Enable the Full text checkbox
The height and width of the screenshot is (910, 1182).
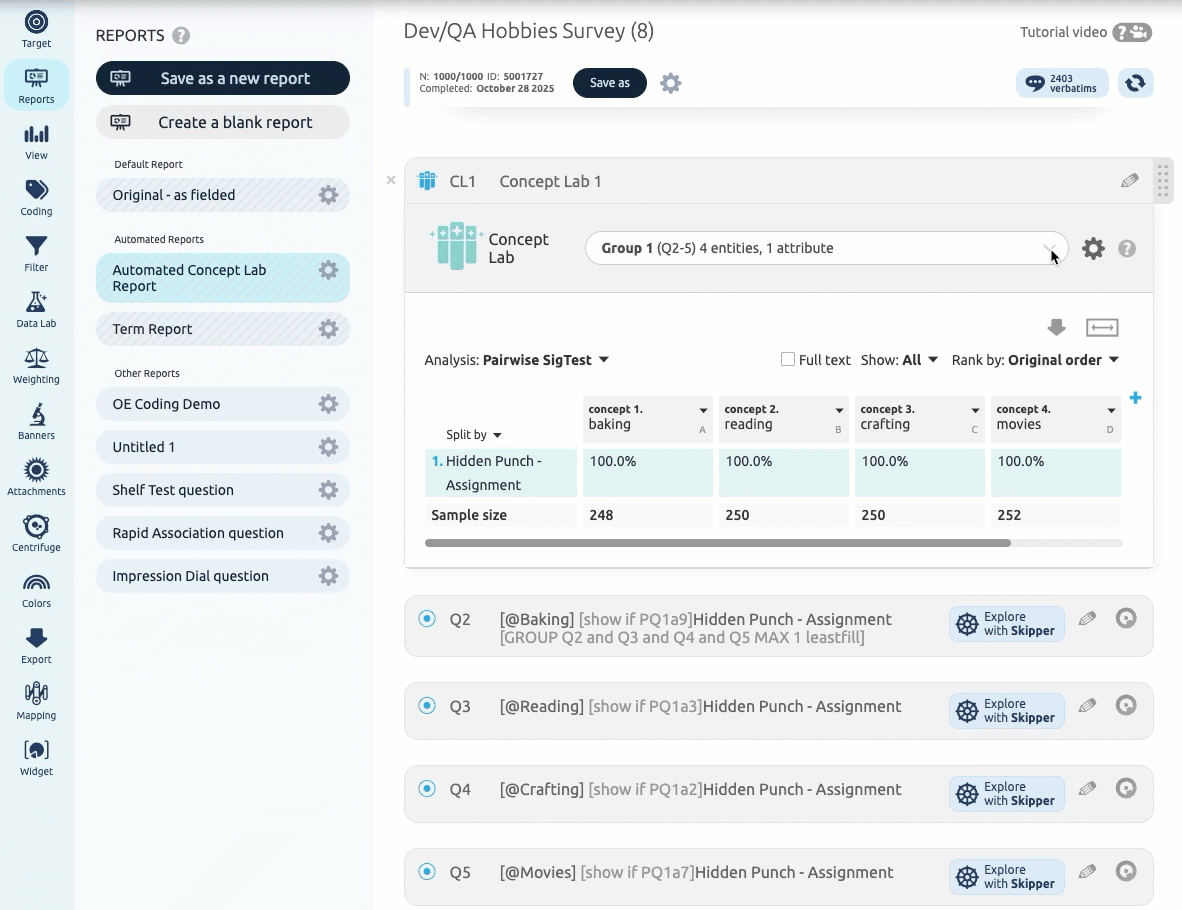point(788,360)
